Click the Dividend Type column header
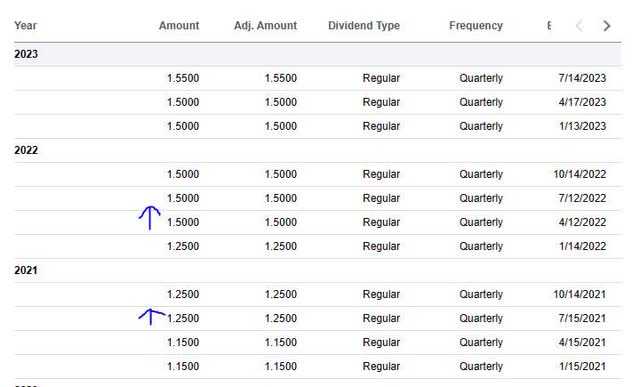Viewport: 640px width, 387px height. point(364,26)
